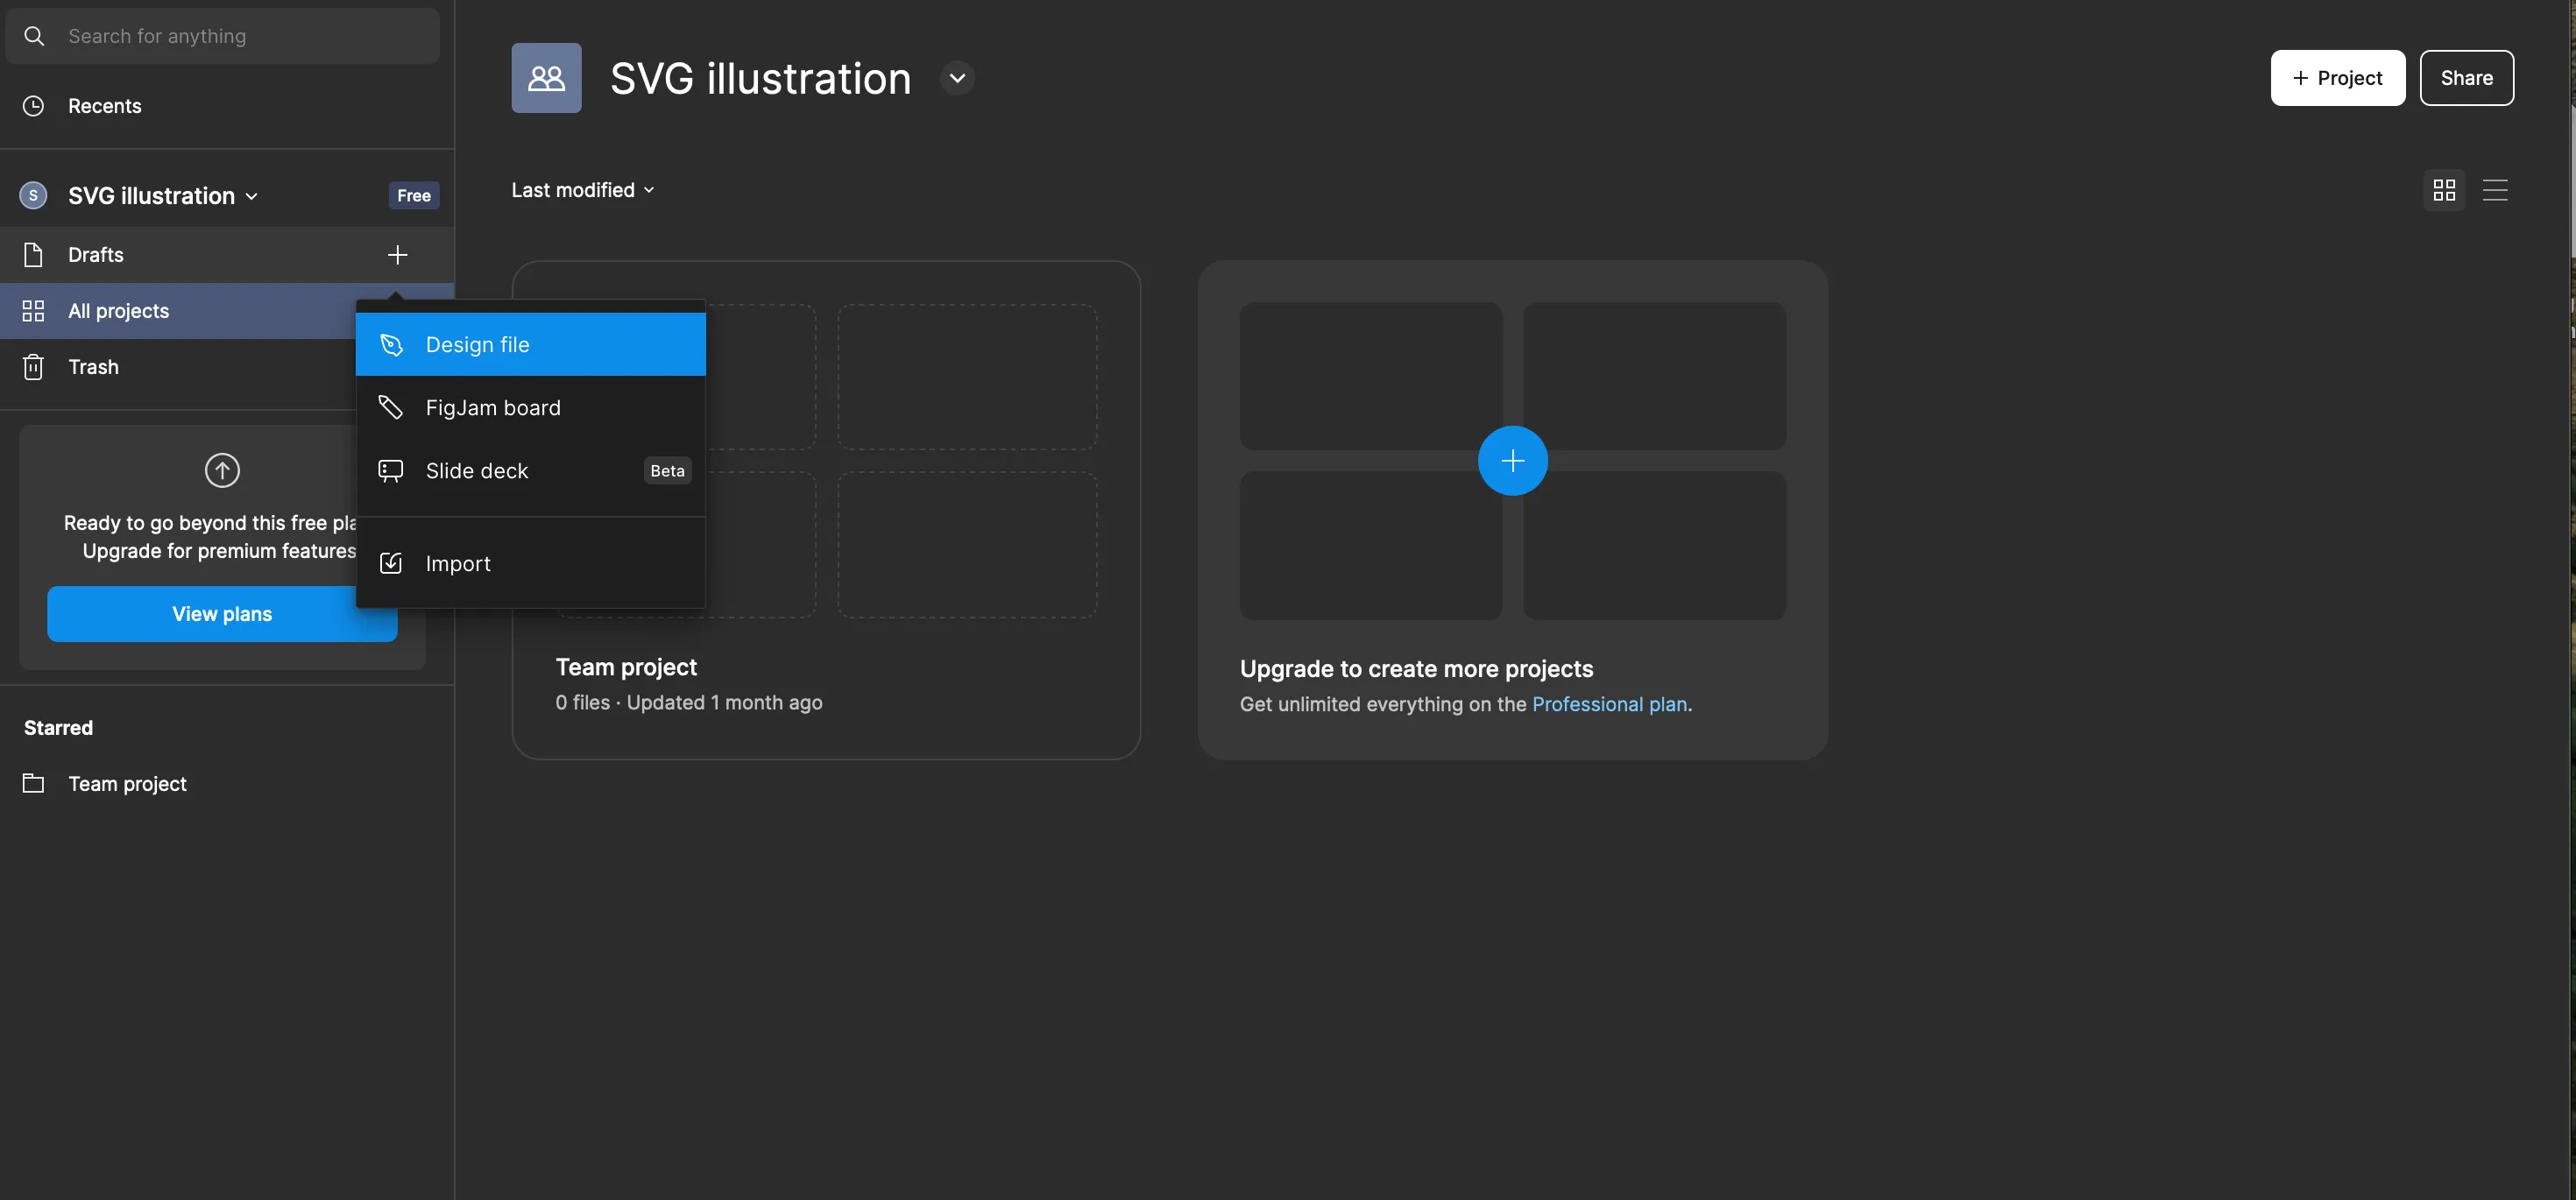
Task: Click the plus icon next to Drafts
Action: pyautogui.click(x=397, y=255)
